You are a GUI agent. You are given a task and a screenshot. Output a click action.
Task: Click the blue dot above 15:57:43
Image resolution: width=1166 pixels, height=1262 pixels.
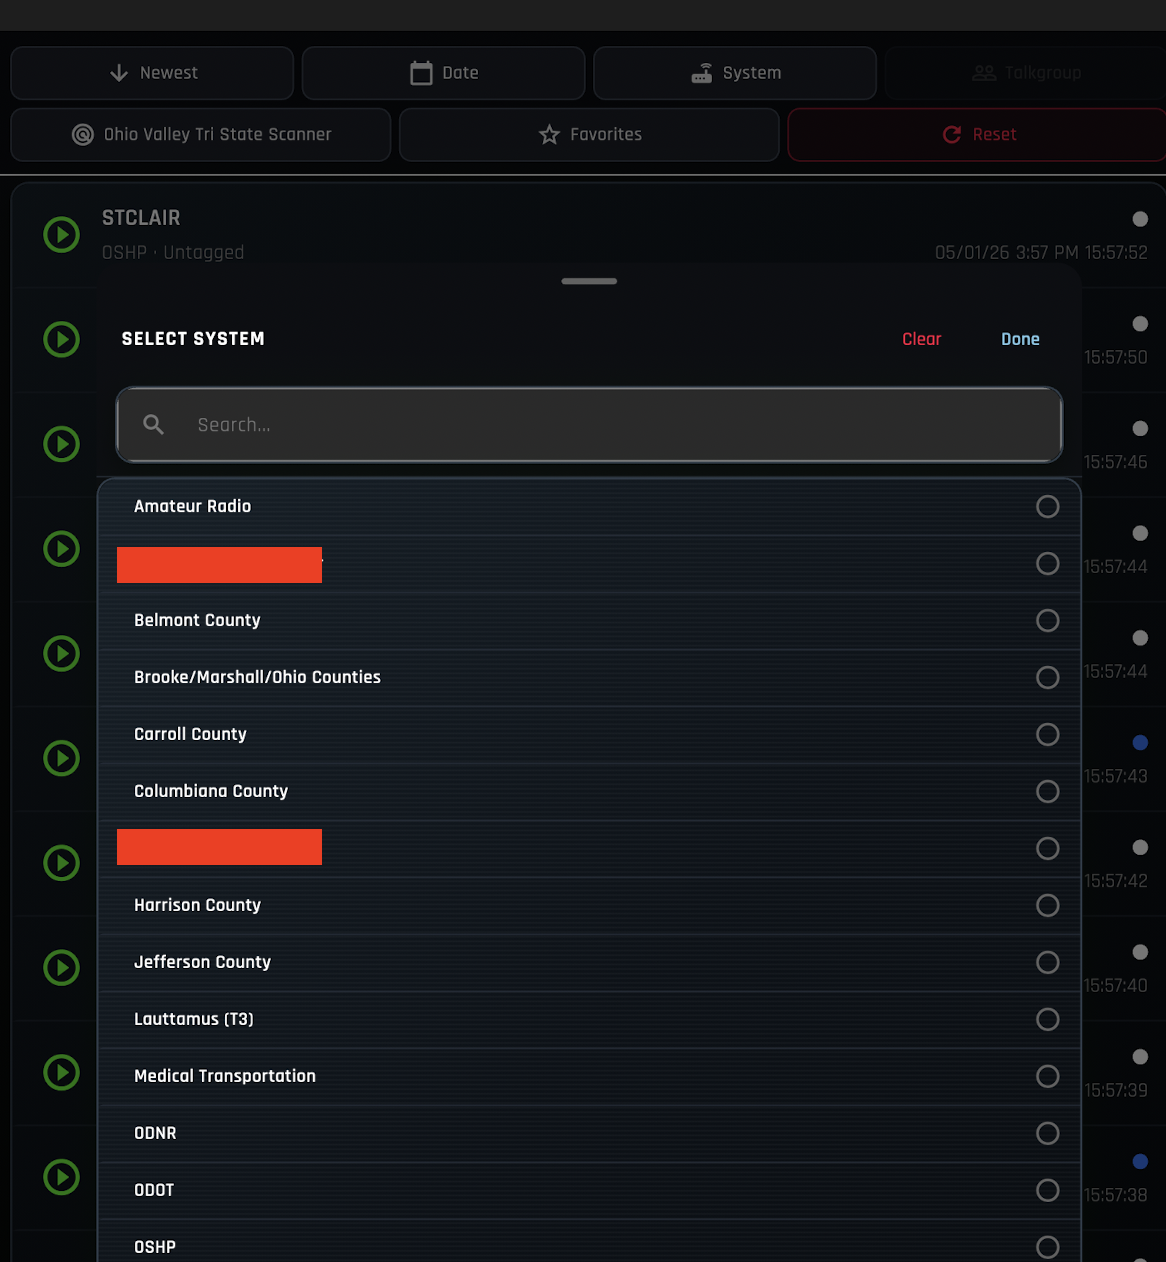click(x=1140, y=743)
